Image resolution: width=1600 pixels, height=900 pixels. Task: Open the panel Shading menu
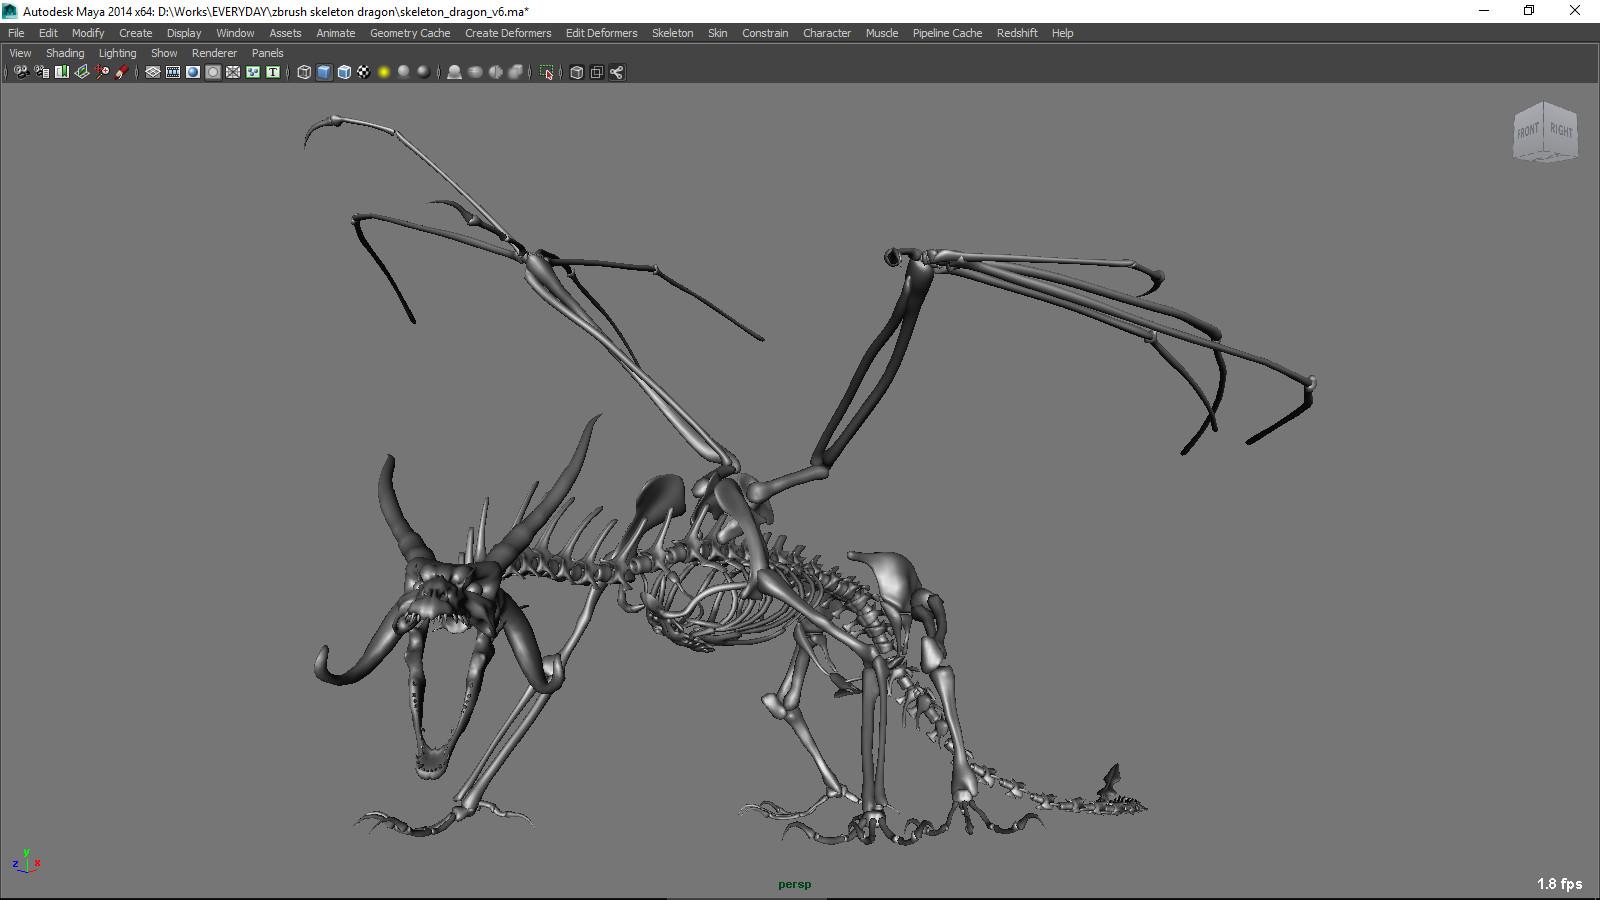click(65, 53)
